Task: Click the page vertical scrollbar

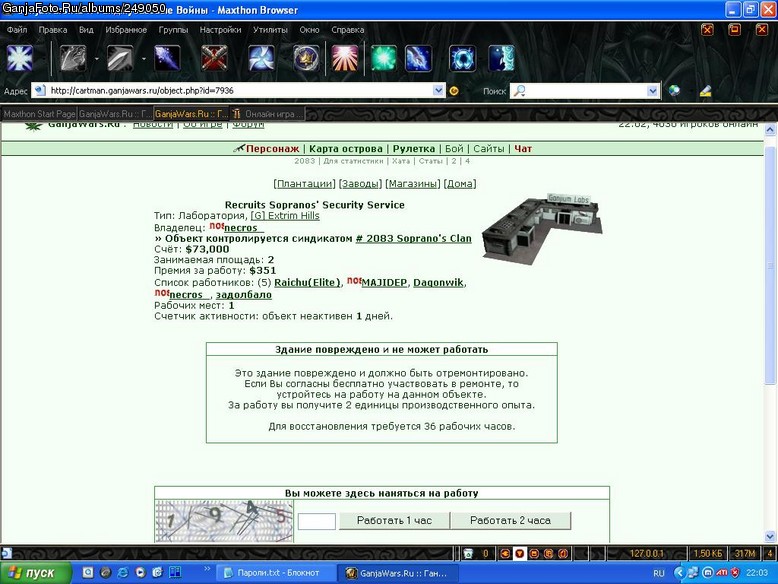Action: [x=770, y=332]
